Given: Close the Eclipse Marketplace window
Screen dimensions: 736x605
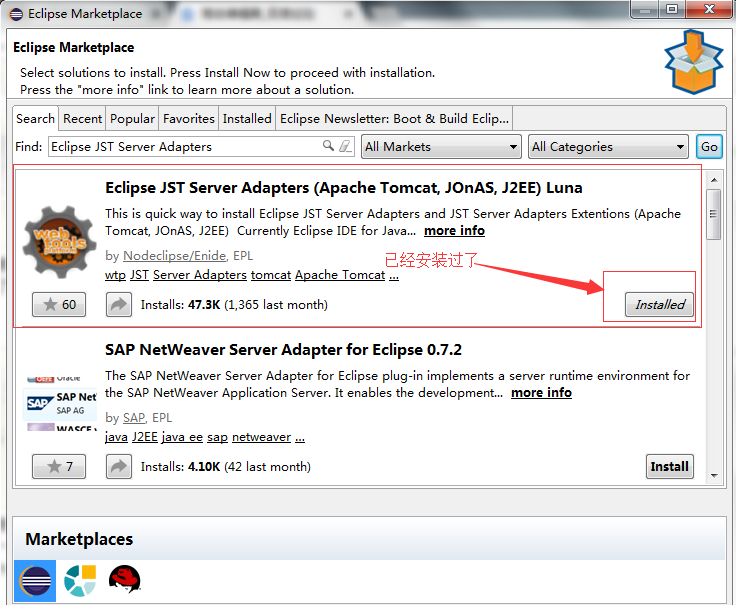Looking at the screenshot, I should 709,9.
